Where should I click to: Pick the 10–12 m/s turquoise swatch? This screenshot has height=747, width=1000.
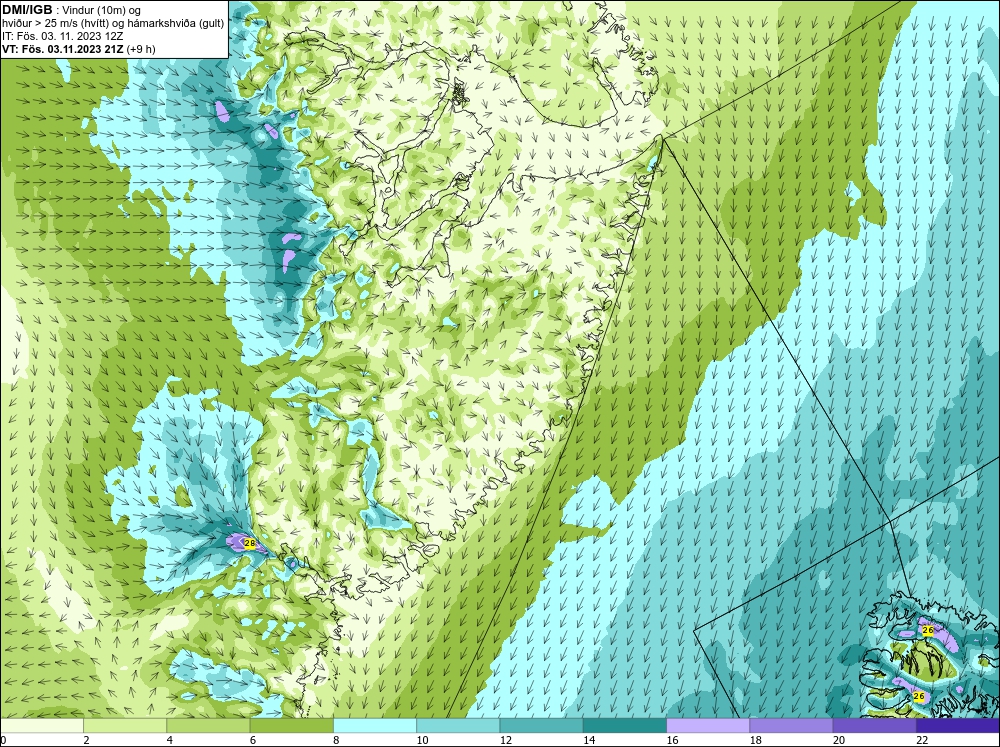pos(458,725)
